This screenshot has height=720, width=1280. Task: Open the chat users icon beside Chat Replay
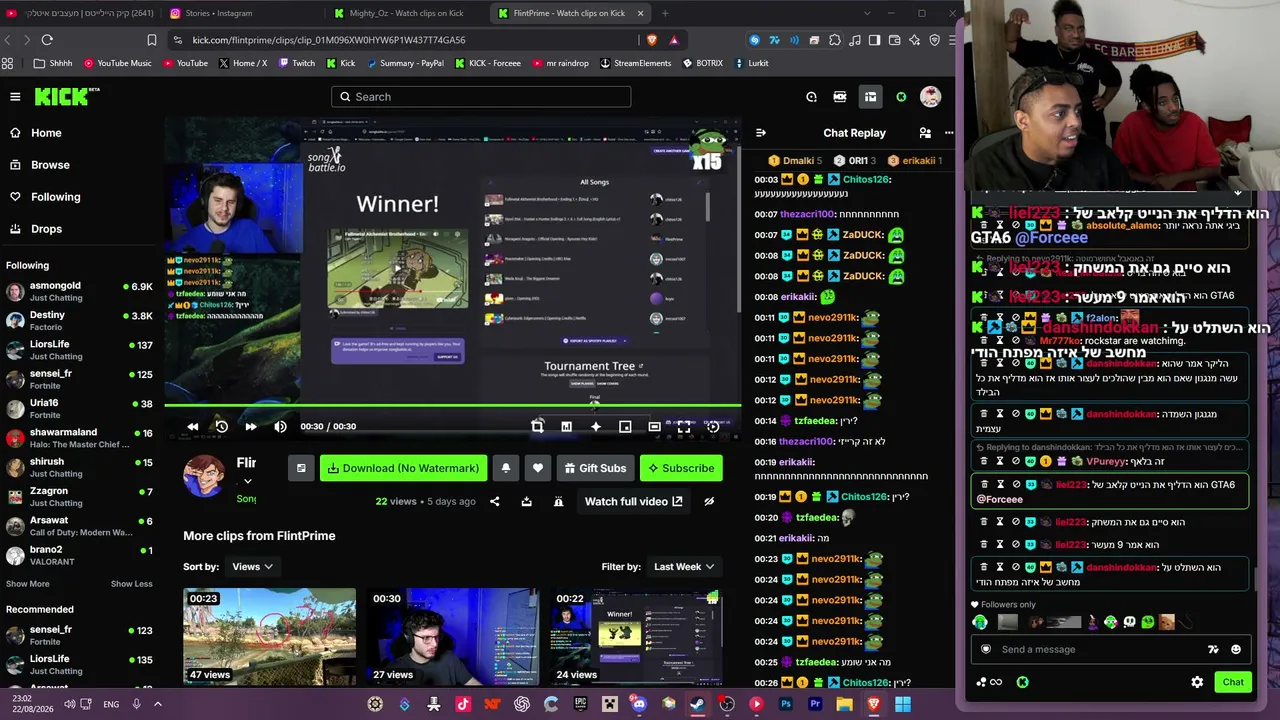925,133
